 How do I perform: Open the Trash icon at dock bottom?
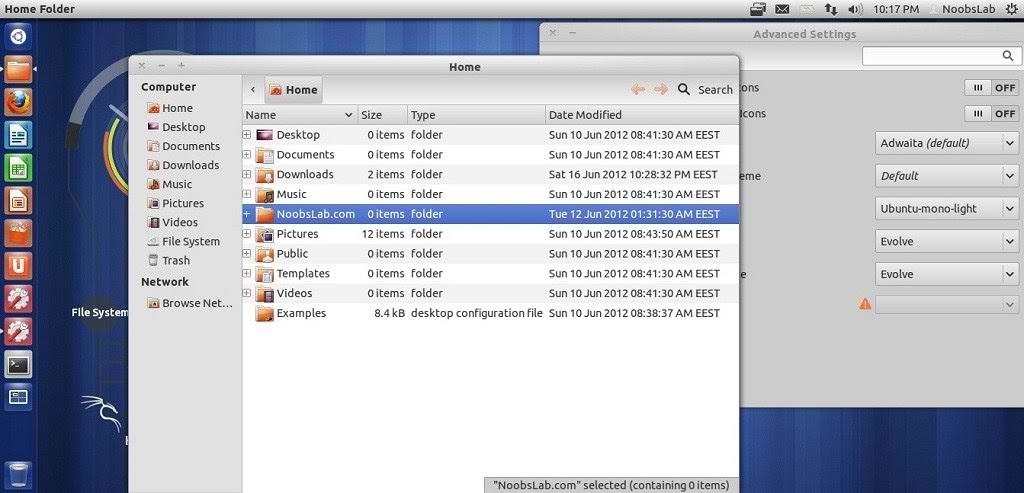point(18,475)
